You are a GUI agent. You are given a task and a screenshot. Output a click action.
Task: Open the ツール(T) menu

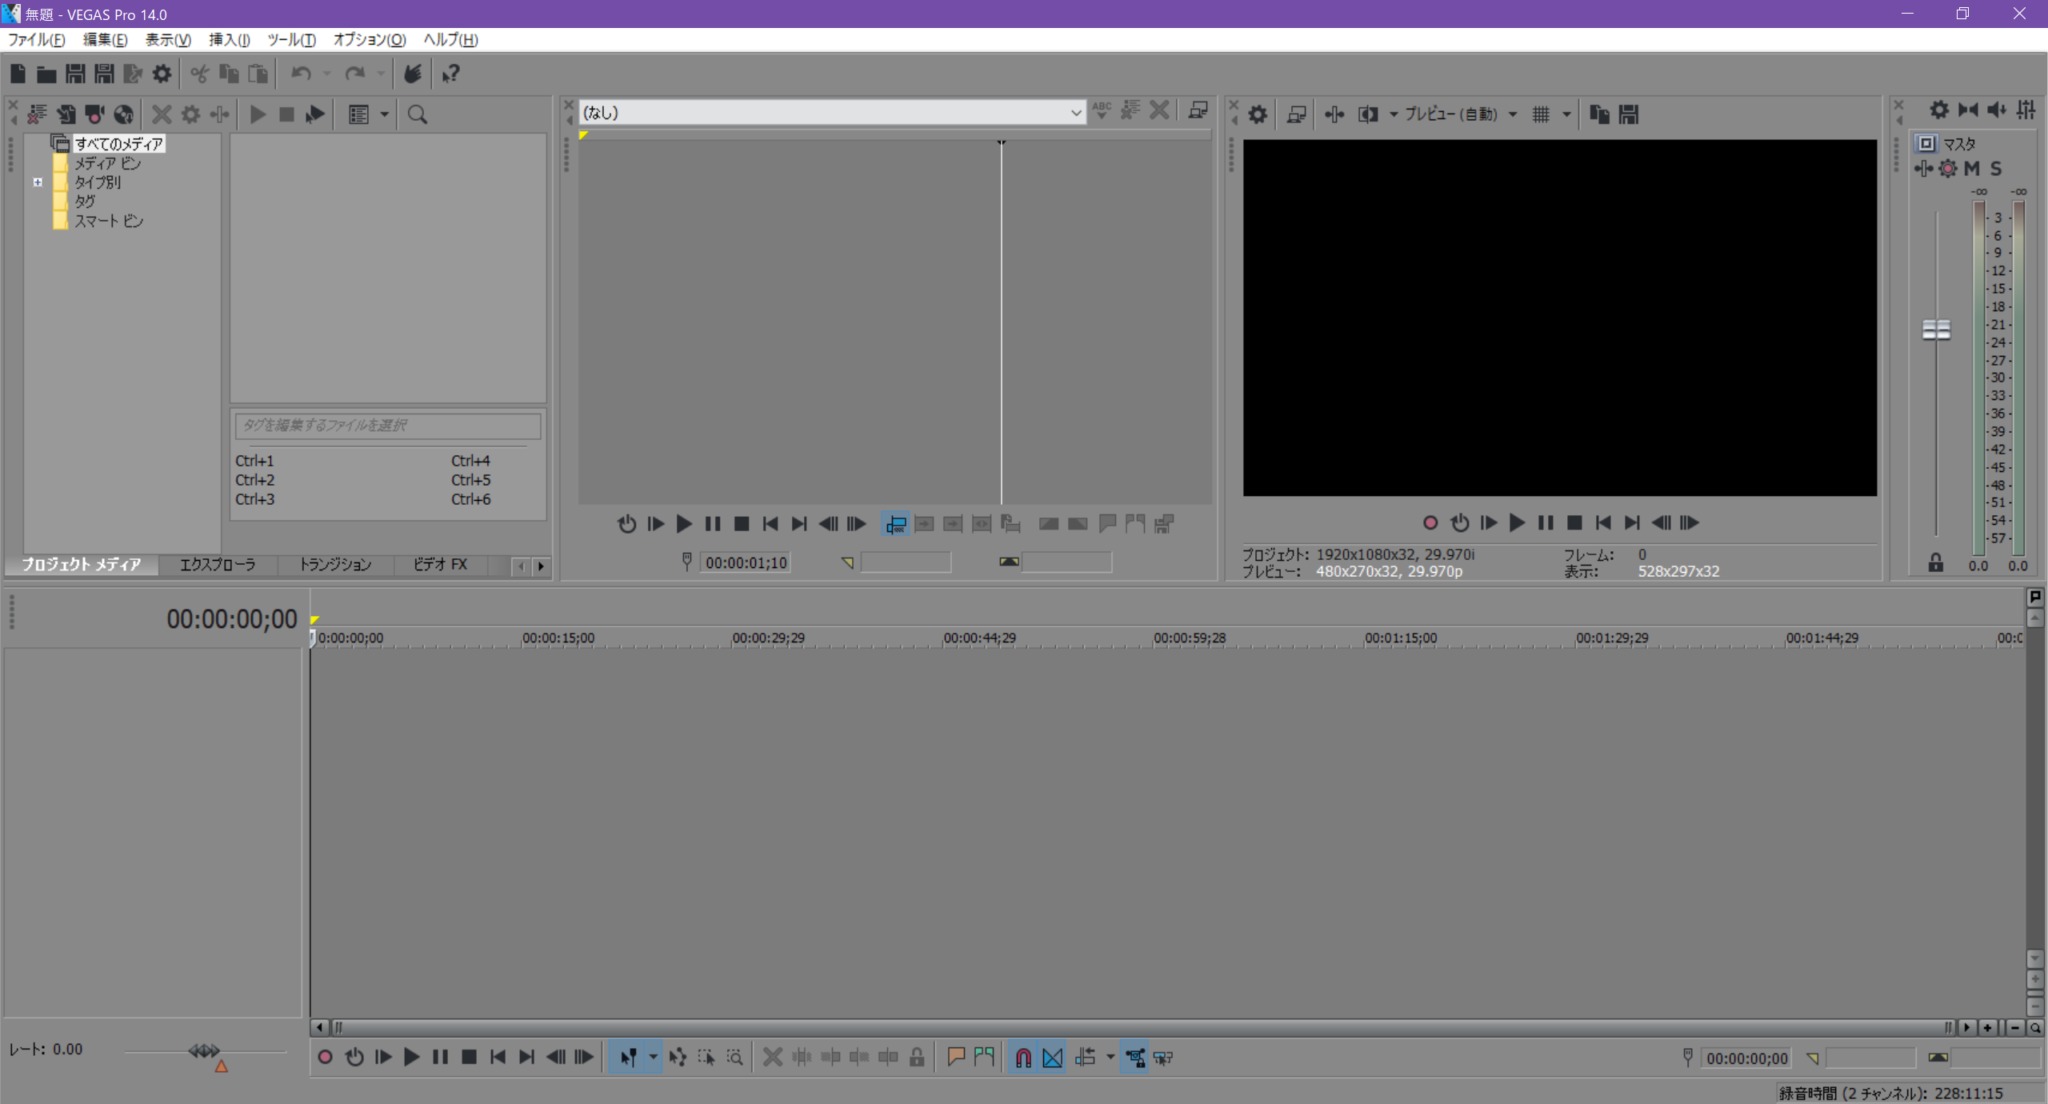click(x=291, y=40)
